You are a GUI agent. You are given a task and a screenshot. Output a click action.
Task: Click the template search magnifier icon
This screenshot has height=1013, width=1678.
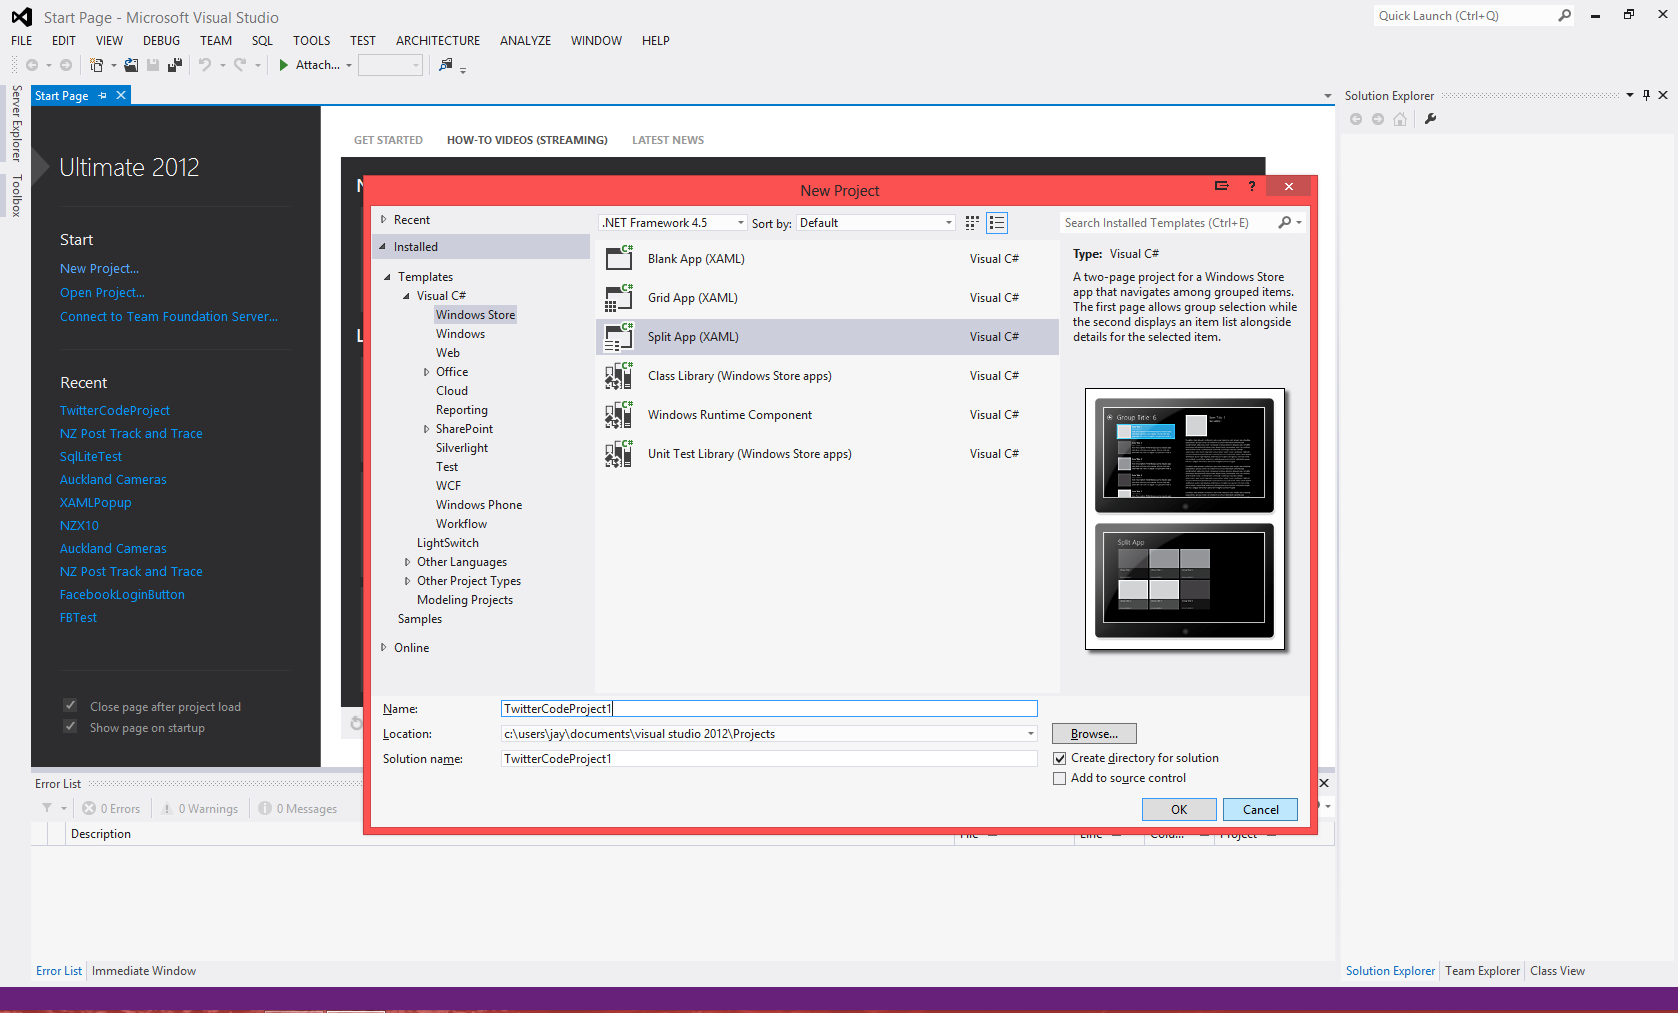coord(1285,223)
